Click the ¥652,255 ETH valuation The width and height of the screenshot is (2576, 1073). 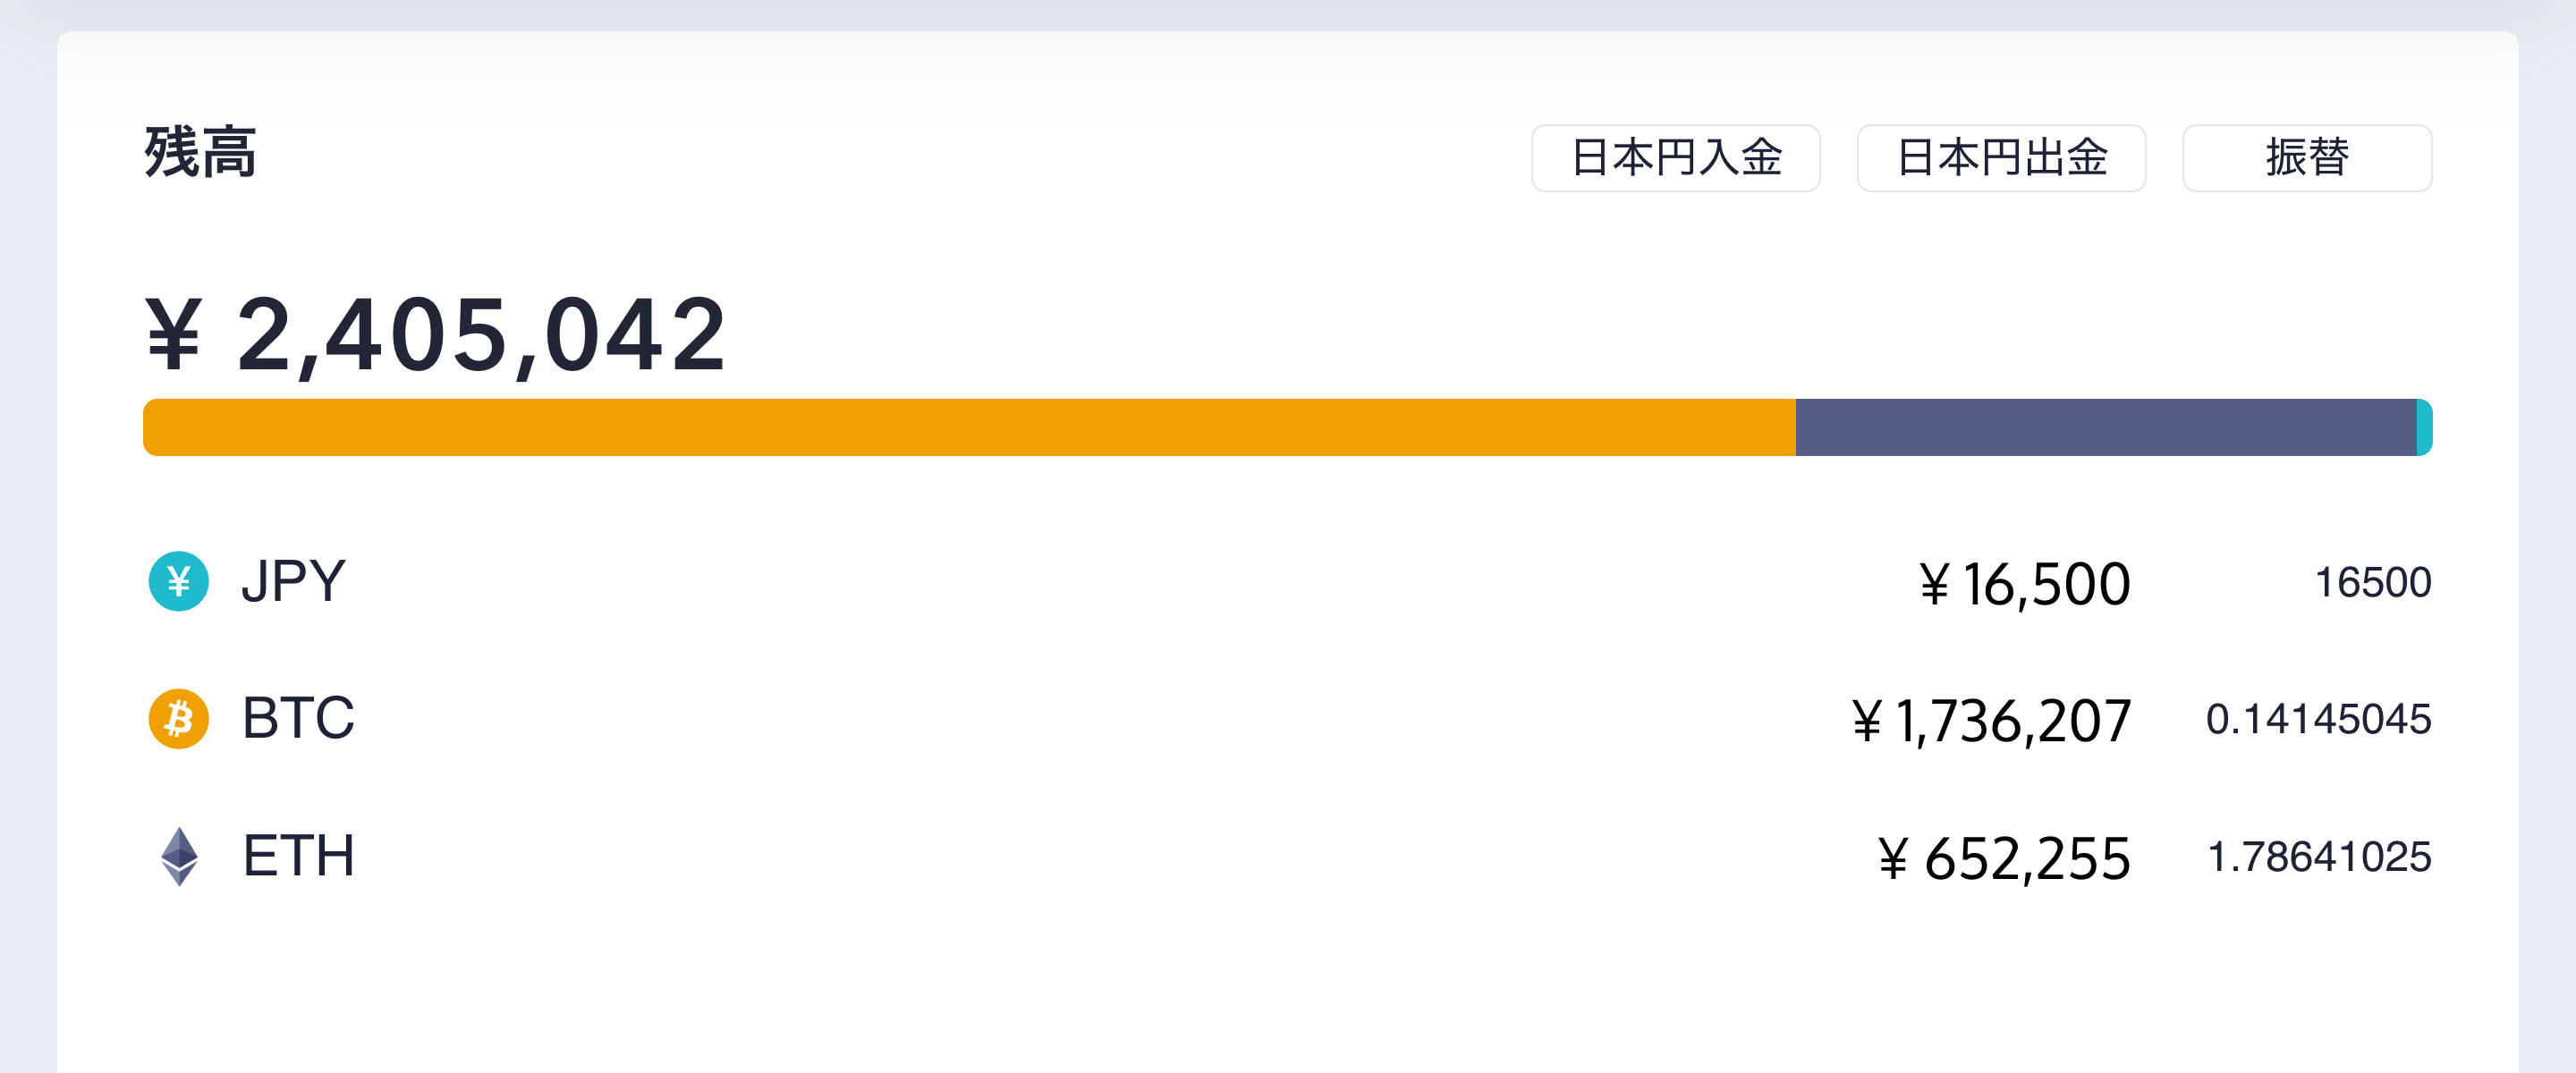[2004, 858]
